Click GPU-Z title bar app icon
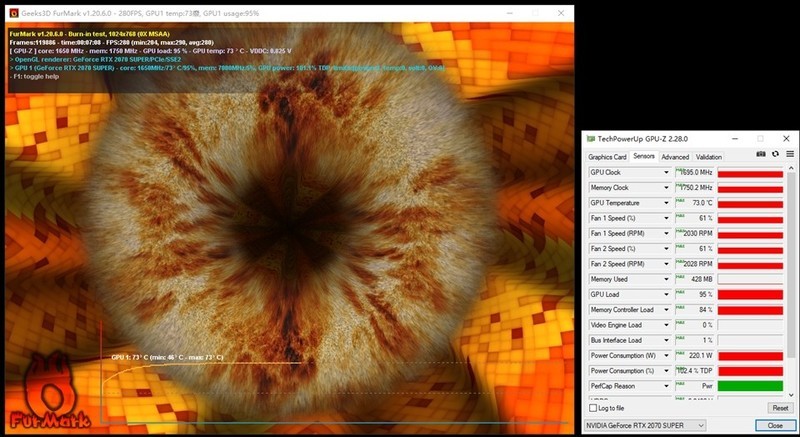 pyautogui.click(x=591, y=139)
